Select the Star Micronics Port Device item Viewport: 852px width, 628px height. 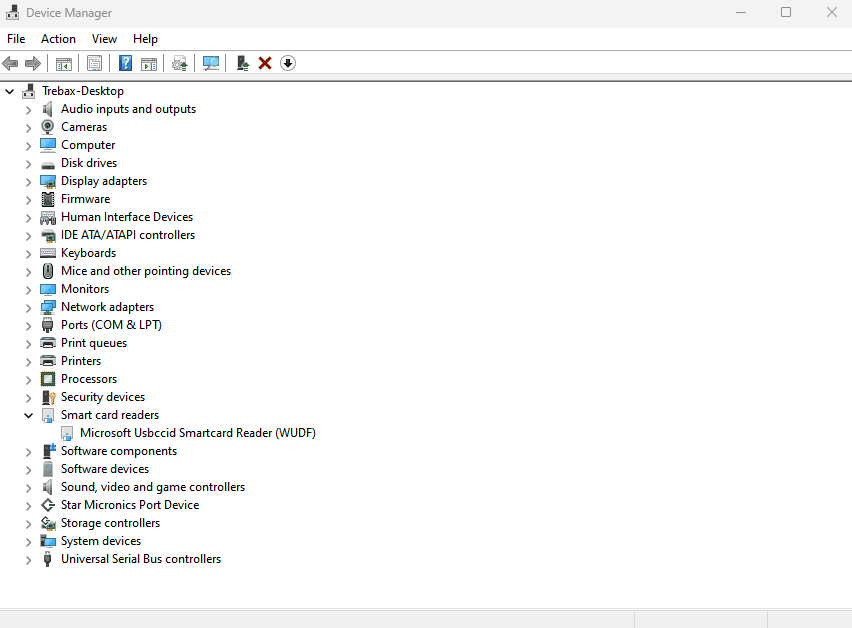pos(129,505)
